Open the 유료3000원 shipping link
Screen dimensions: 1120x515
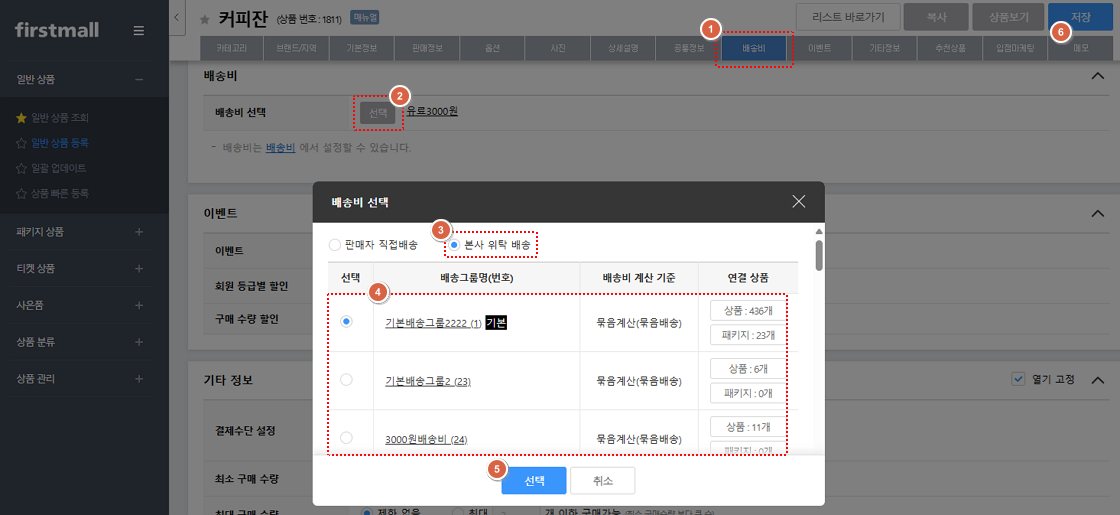pos(432,111)
